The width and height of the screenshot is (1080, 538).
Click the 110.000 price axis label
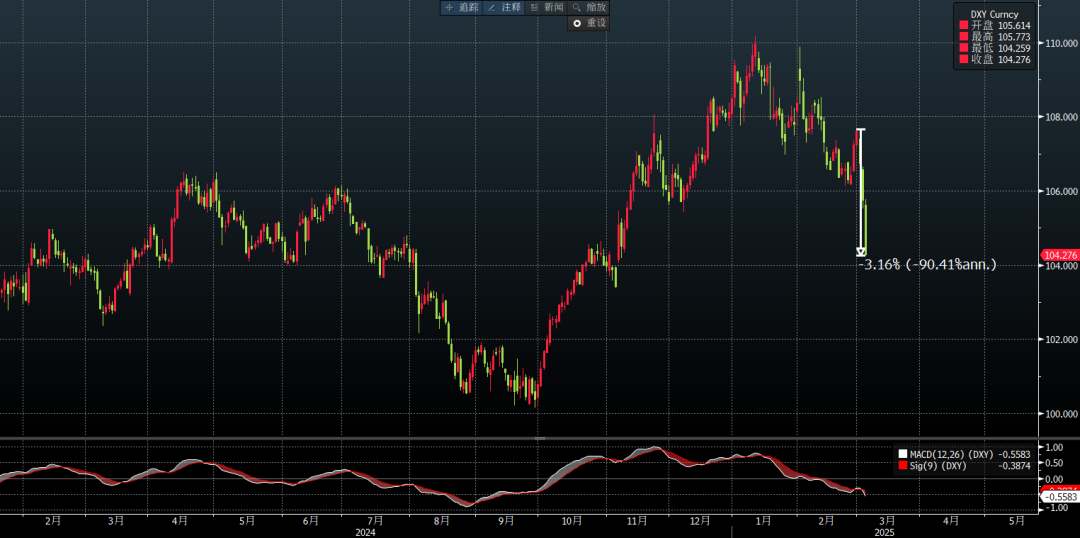click(1060, 44)
